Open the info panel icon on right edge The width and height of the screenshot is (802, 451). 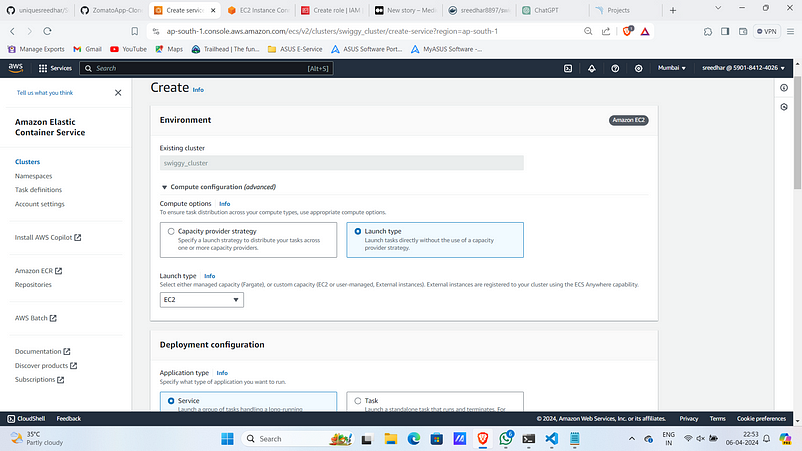(784, 88)
